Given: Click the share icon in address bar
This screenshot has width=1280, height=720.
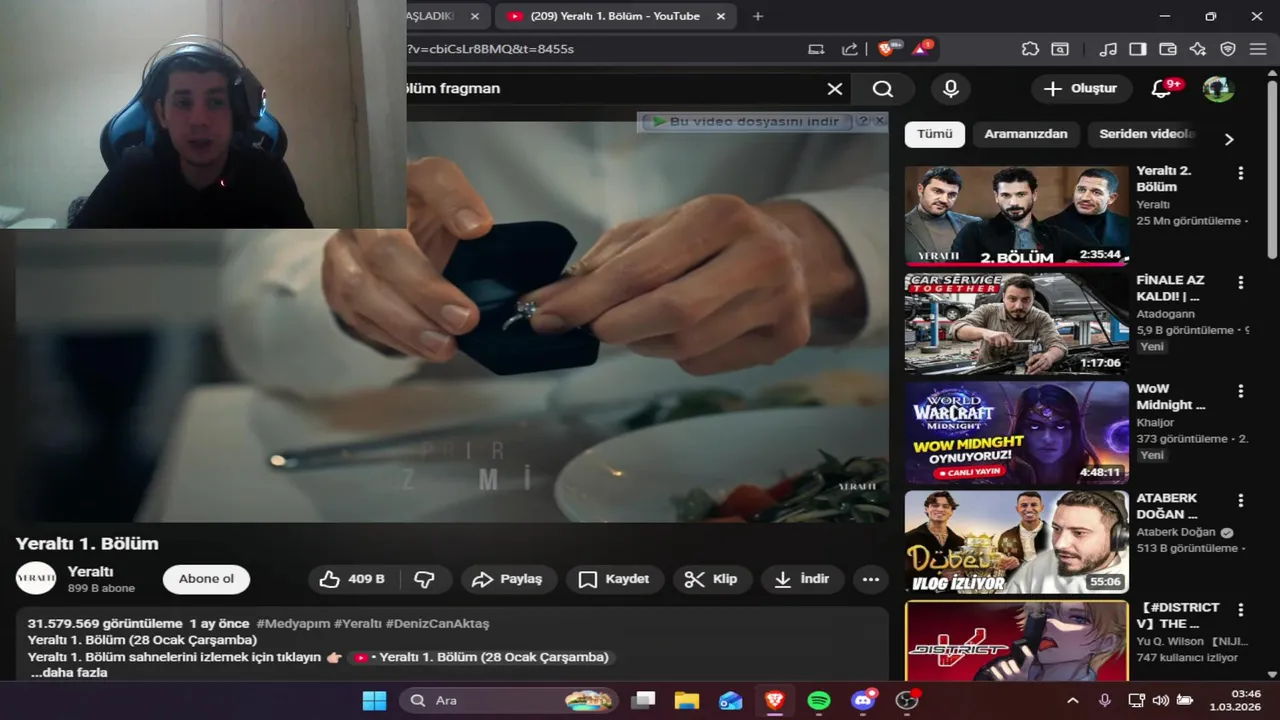Looking at the screenshot, I should 850,48.
